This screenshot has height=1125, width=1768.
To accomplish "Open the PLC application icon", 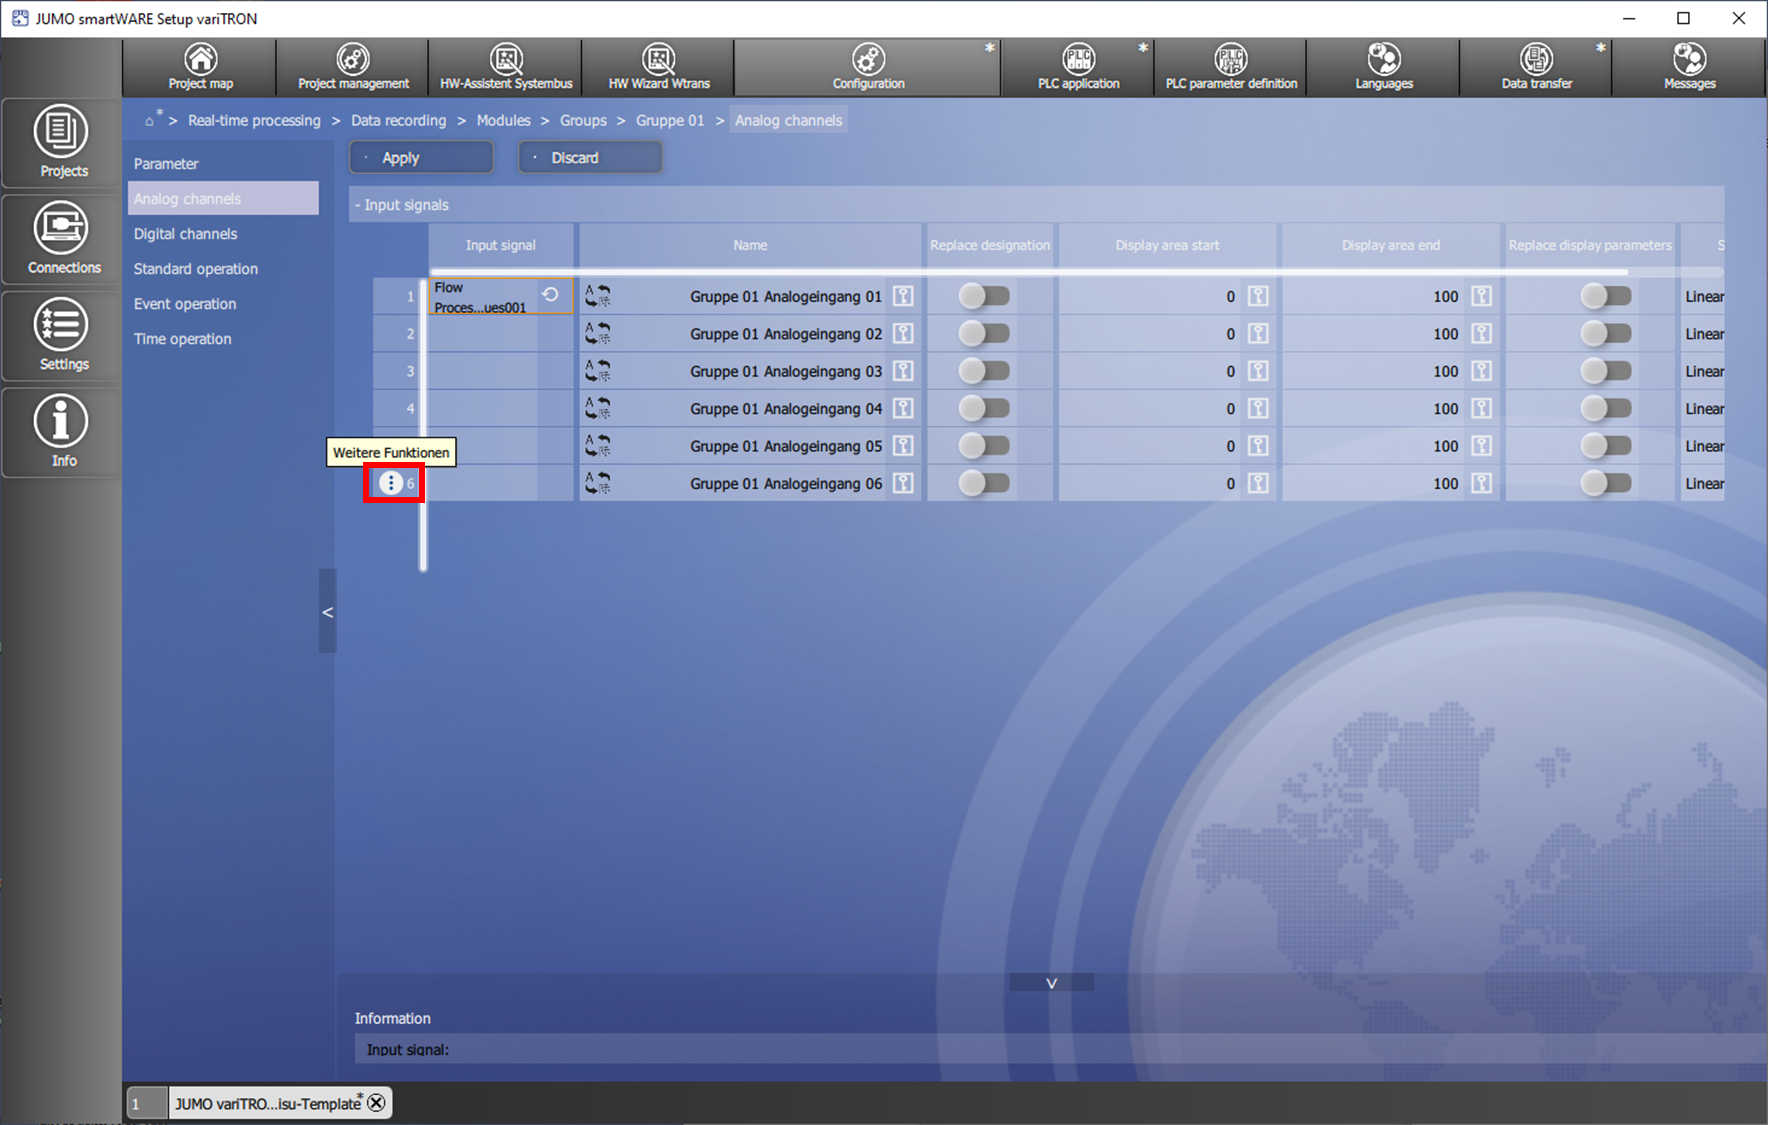I will point(1078,67).
